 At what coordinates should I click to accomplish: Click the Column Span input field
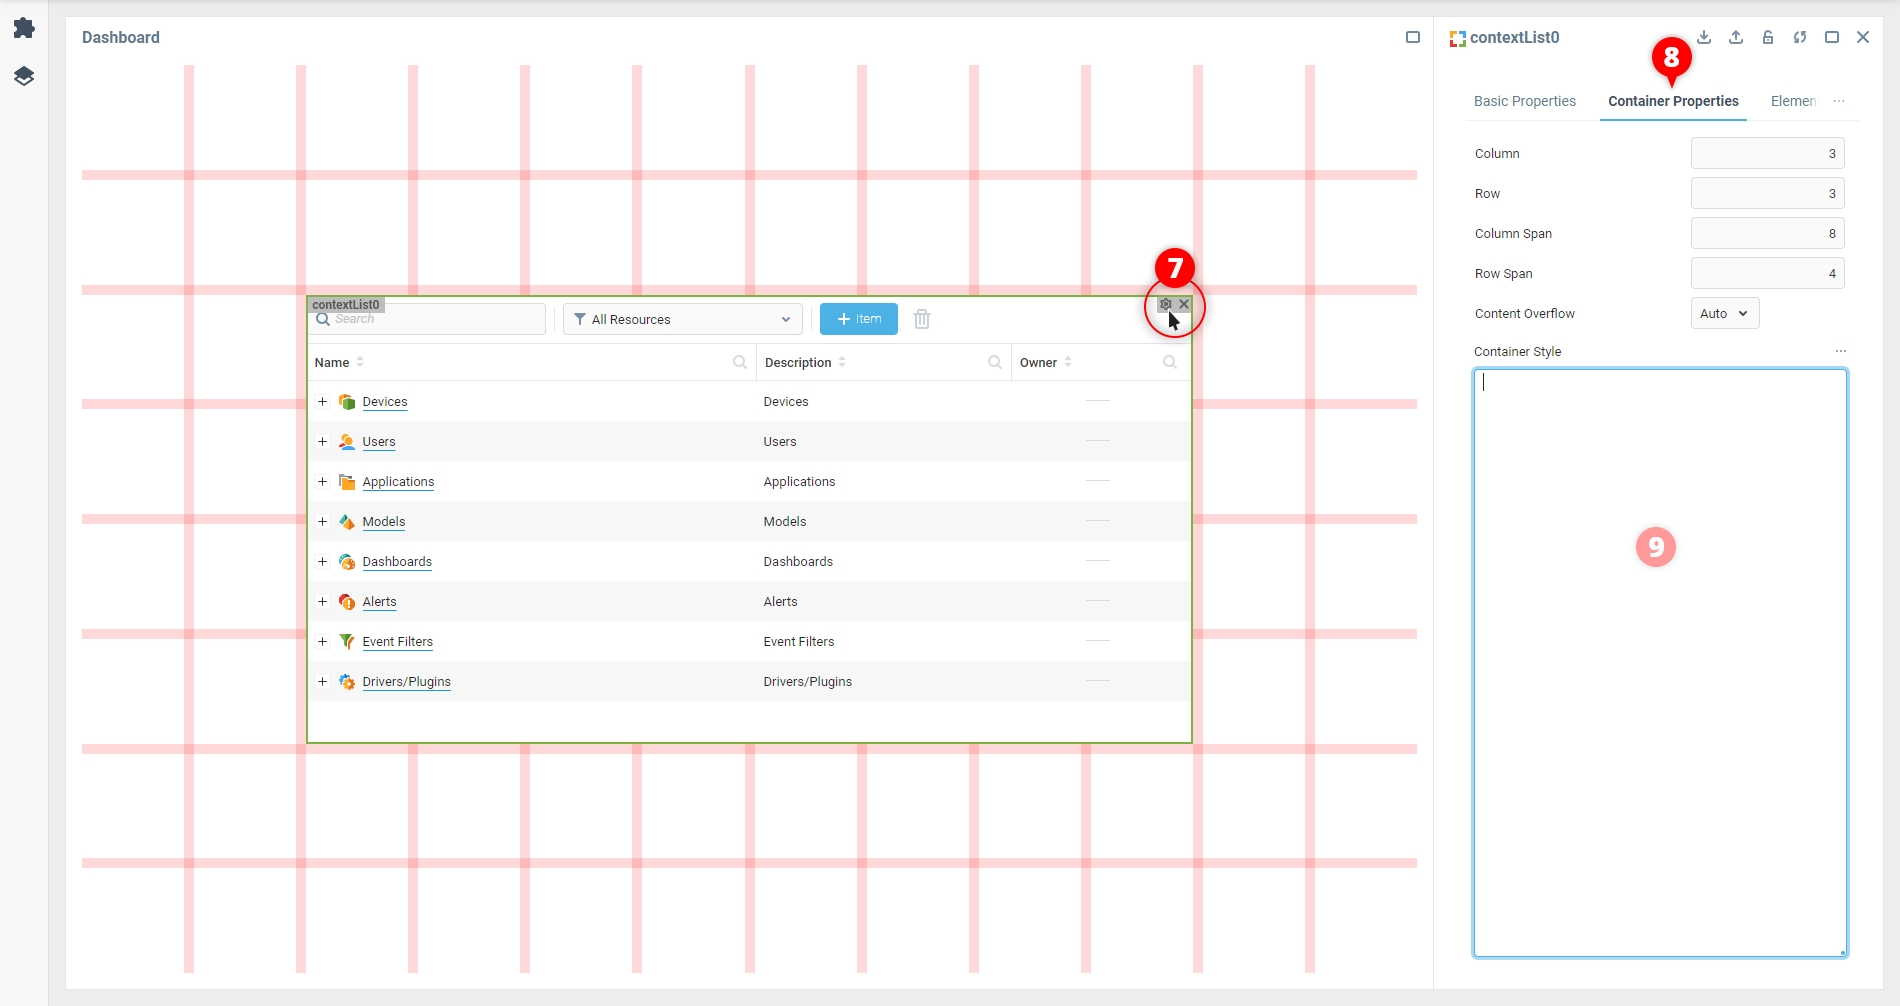coord(1766,233)
